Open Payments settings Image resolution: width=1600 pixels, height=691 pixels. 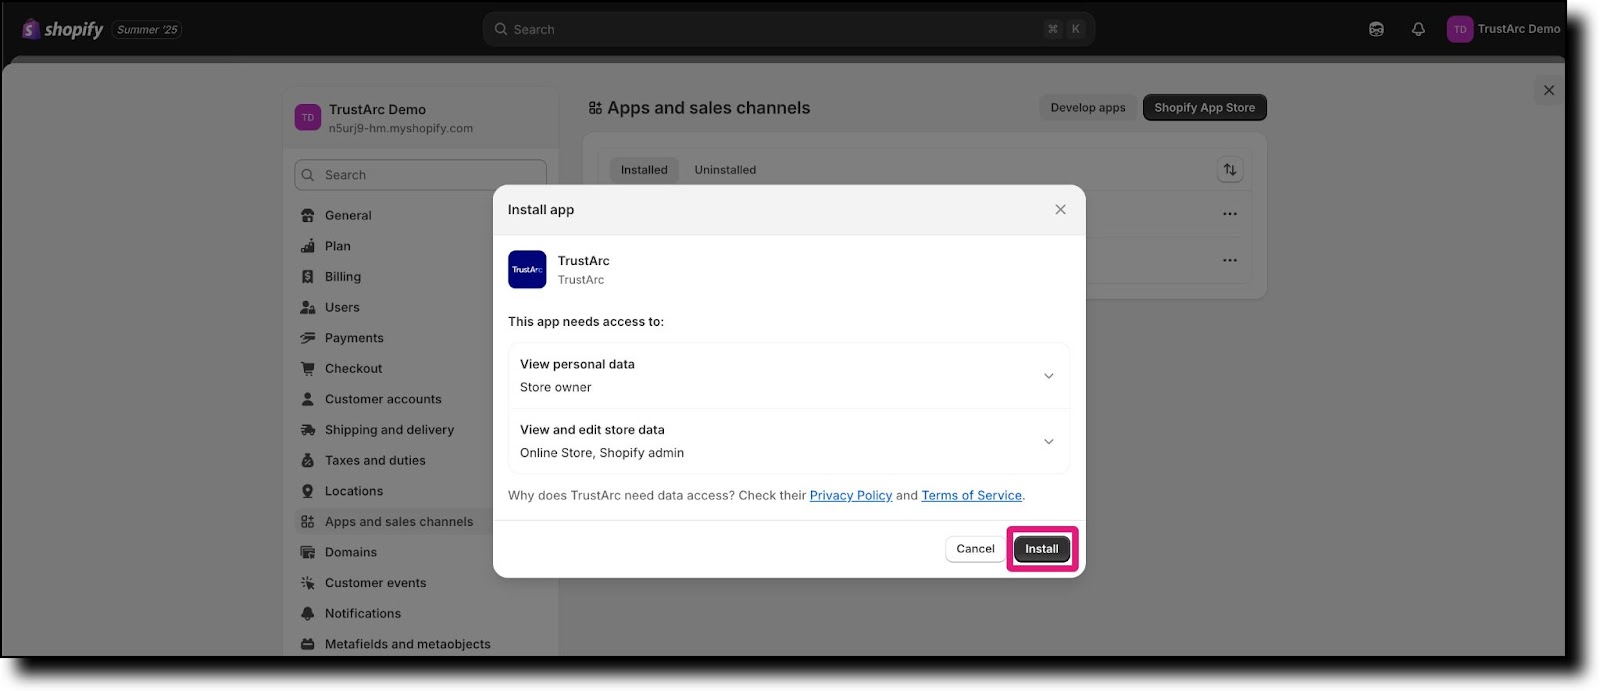point(354,338)
